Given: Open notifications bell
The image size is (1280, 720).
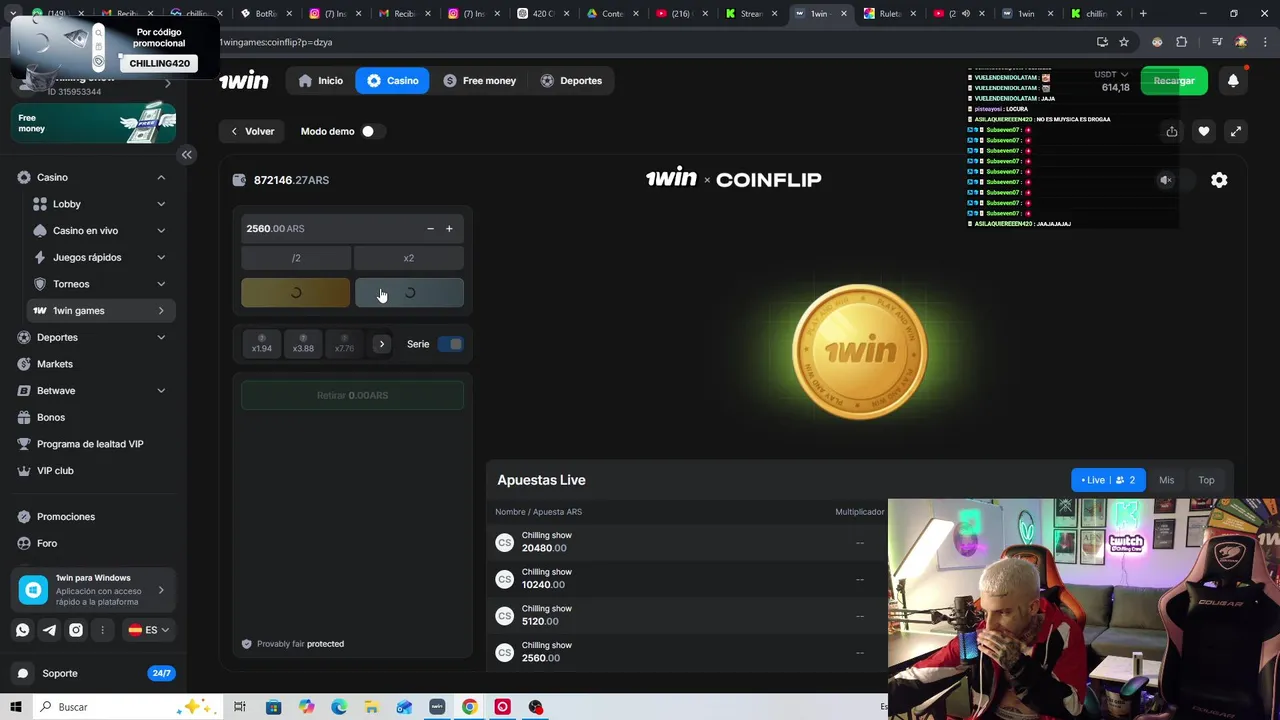Looking at the screenshot, I should click(1233, 81).
